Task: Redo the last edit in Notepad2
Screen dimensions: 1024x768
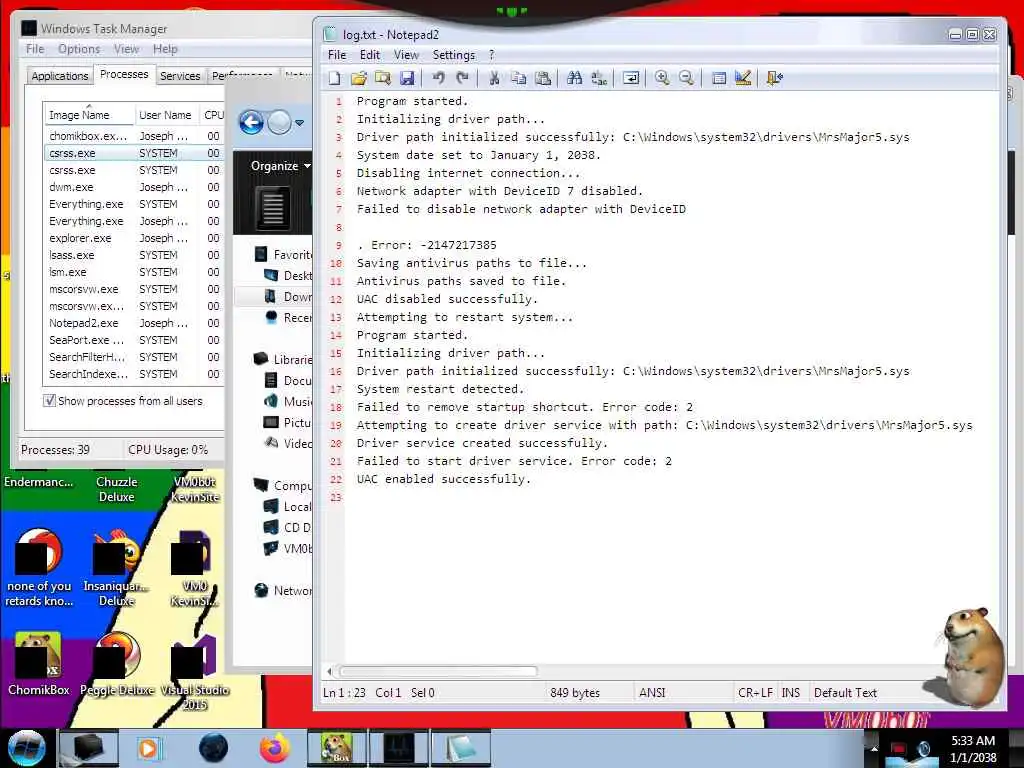Action: point(462,78)
